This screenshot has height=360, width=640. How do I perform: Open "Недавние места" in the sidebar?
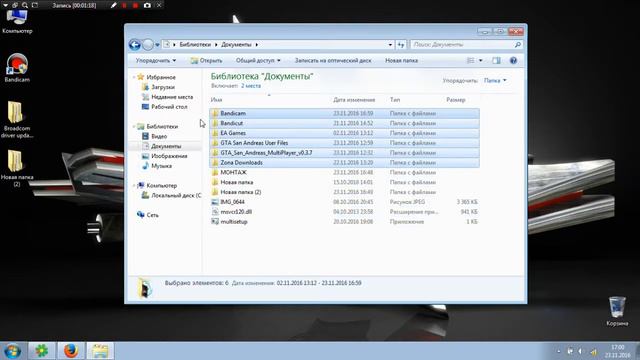172,97
